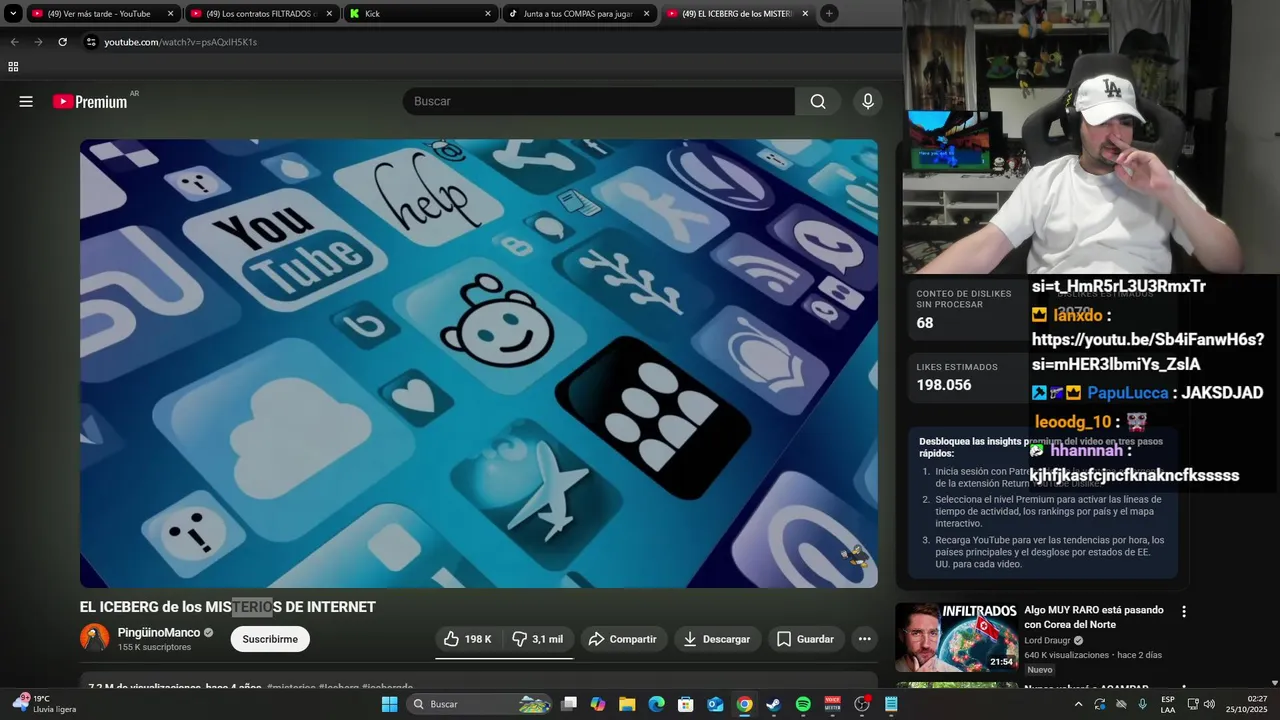1280x720 pixels.
Task: Switch to Junta a tus COMPAS tab
Action: (579, 14)
